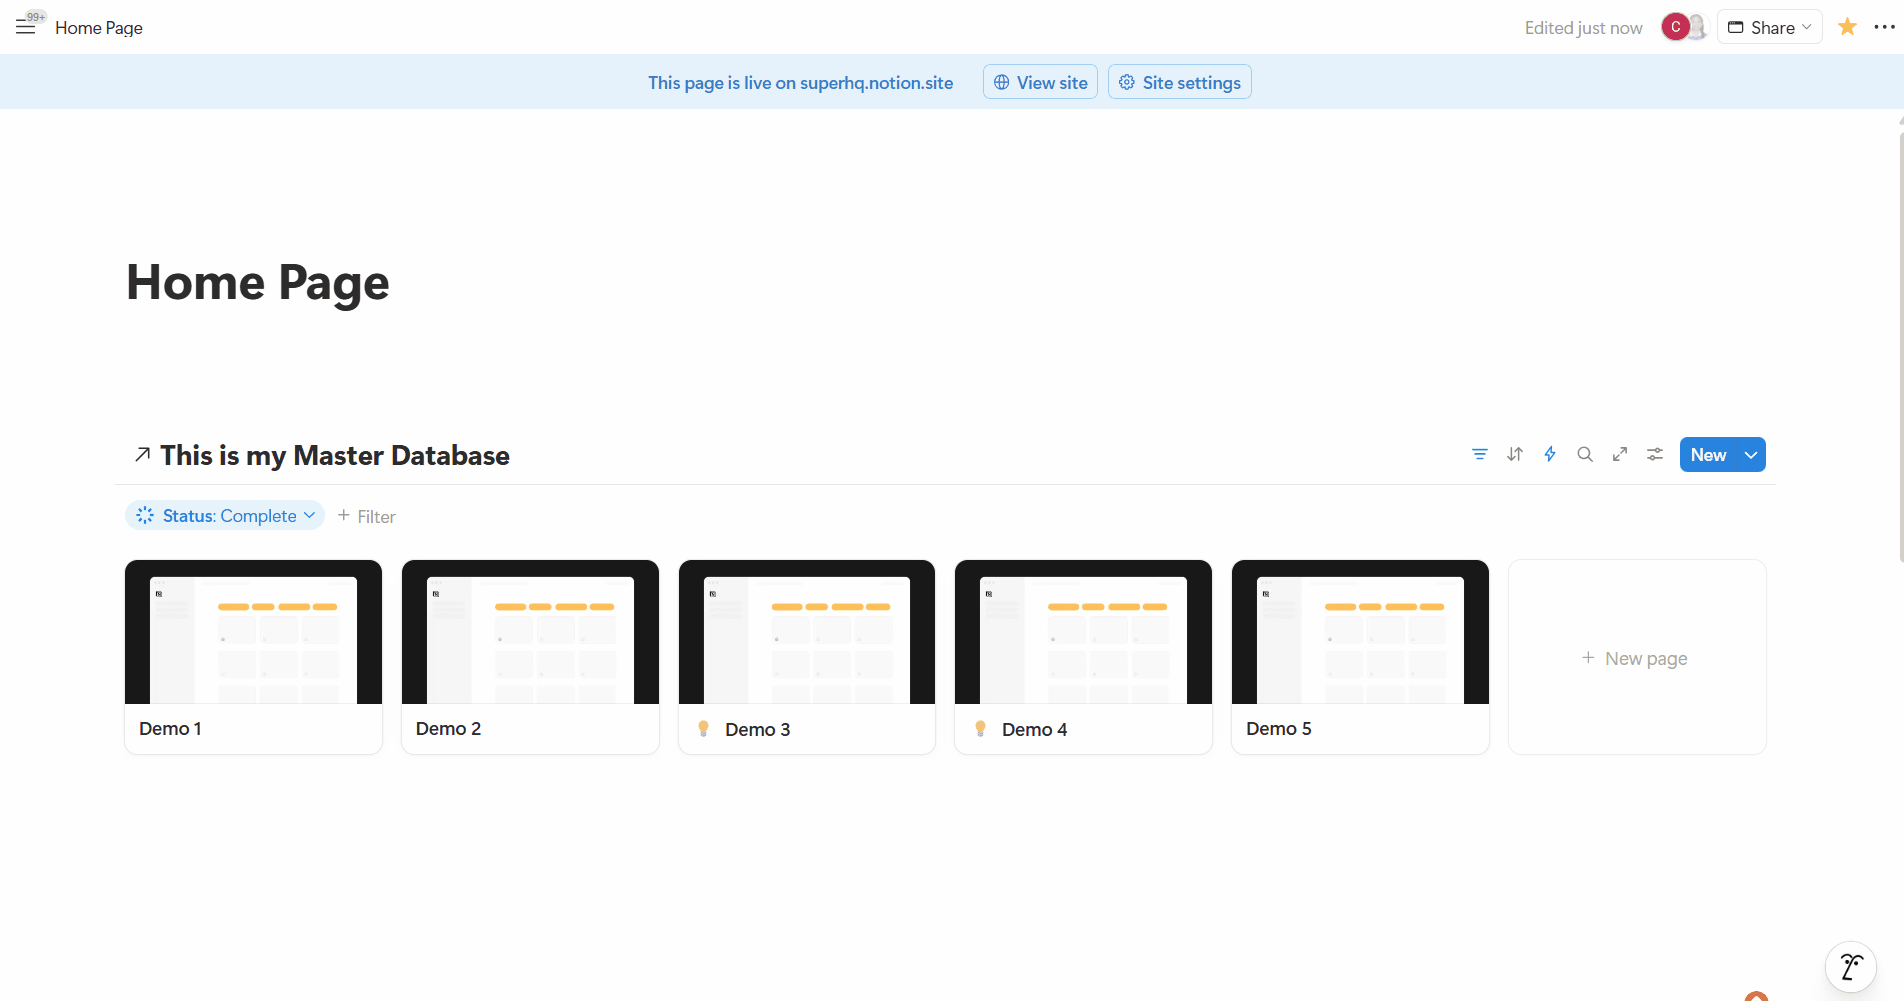This screenshot has height=1001, width=1904.
Task: Open Site settings
Action: tap(1180, 82)
